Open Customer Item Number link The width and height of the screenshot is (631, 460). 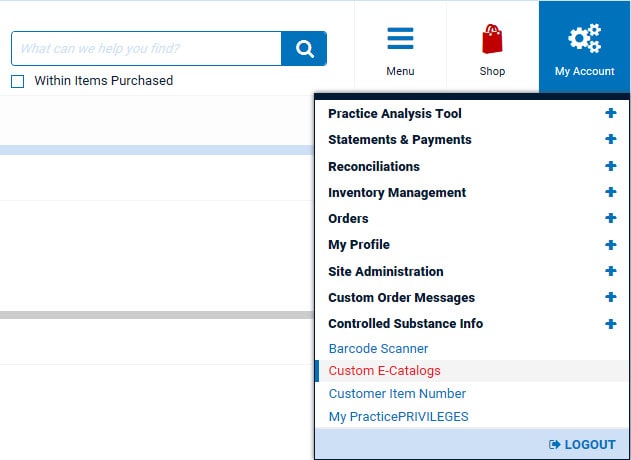pos(397,394)
